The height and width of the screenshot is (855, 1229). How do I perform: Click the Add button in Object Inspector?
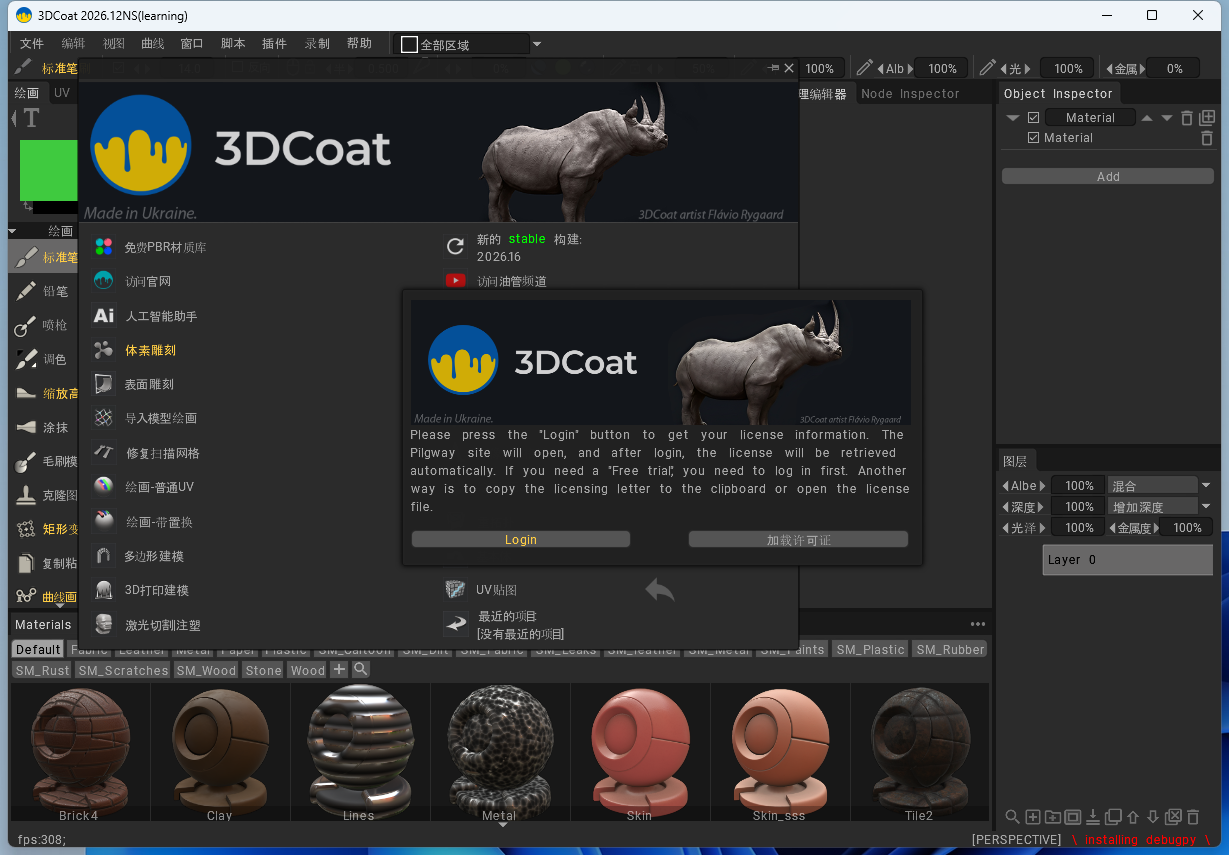1108,176
